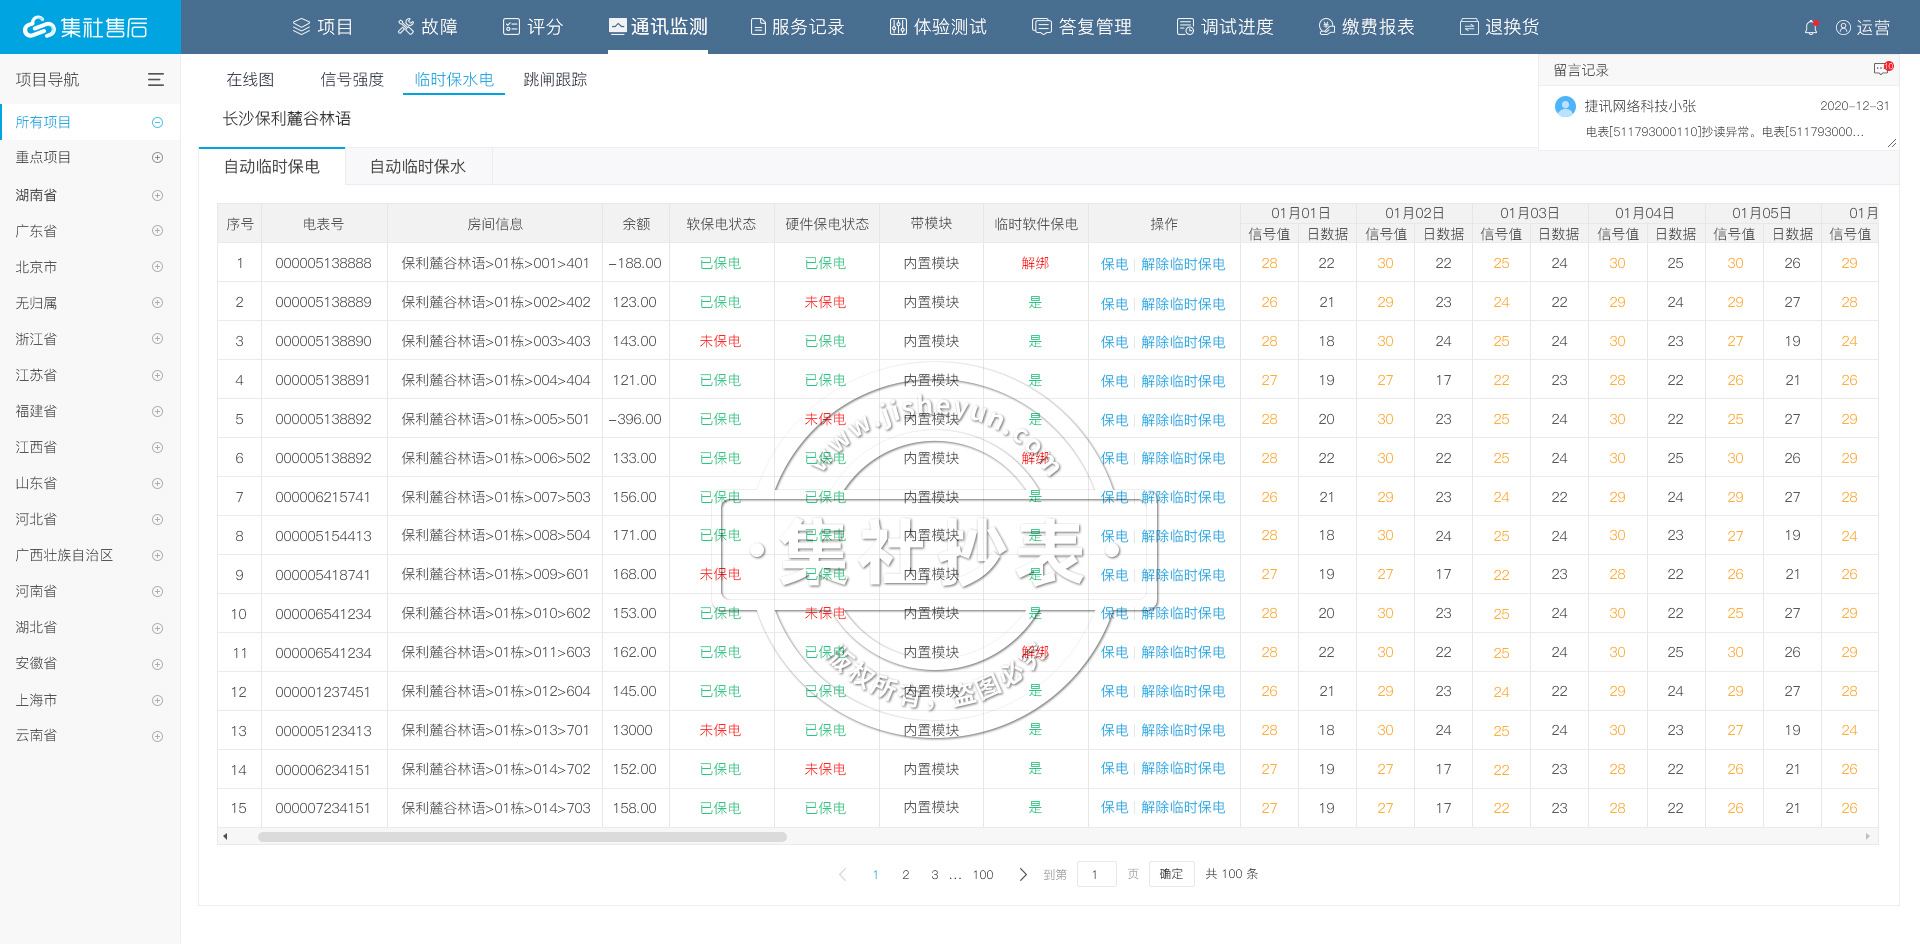Screen dimensions: 1920x944
Task: Open the 信号强度 tab
Action: tap(351, 79)
